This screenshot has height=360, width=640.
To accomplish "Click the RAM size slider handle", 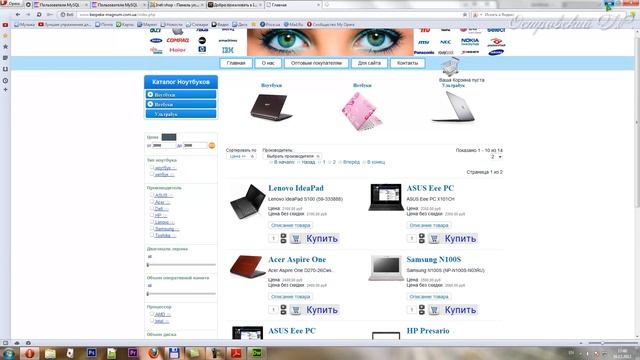I will click(x=148, y=293).
